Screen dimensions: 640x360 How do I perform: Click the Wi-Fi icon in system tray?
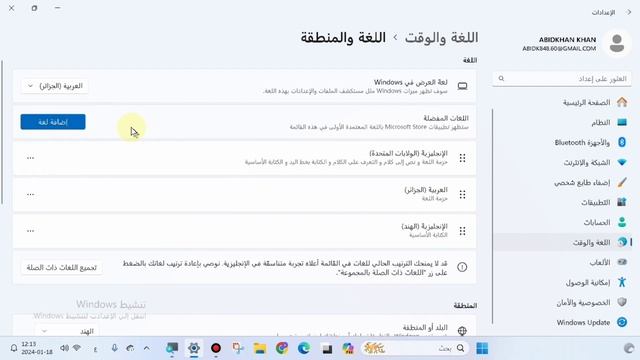pyautogui.click(x=77, y=348)
